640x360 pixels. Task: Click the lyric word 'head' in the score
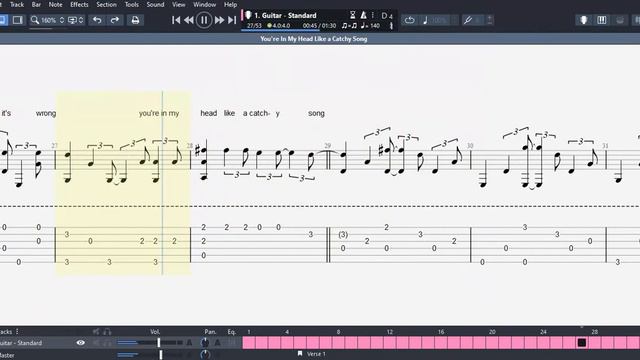[x=209, y=113]
